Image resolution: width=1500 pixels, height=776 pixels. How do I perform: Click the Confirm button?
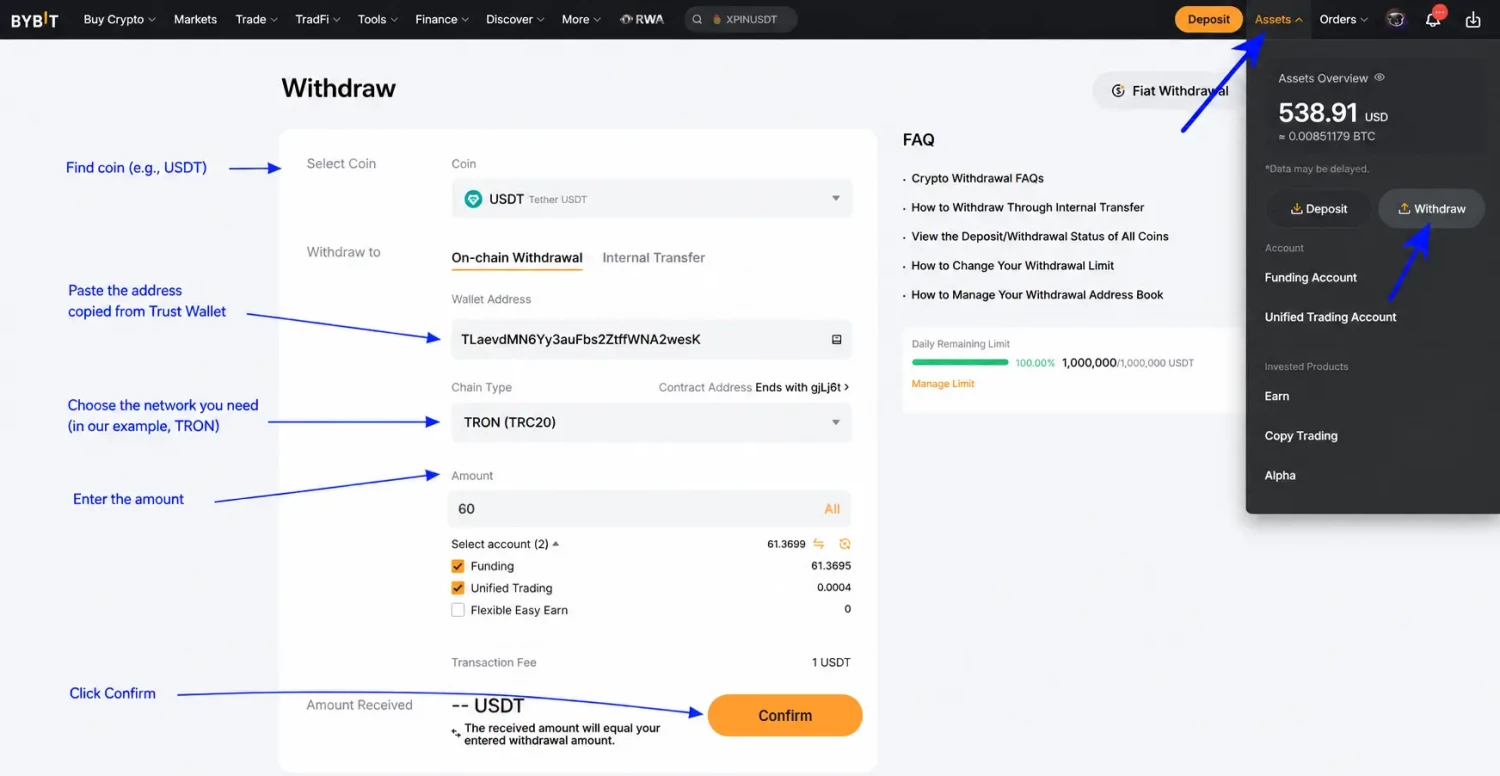[785, 716]
